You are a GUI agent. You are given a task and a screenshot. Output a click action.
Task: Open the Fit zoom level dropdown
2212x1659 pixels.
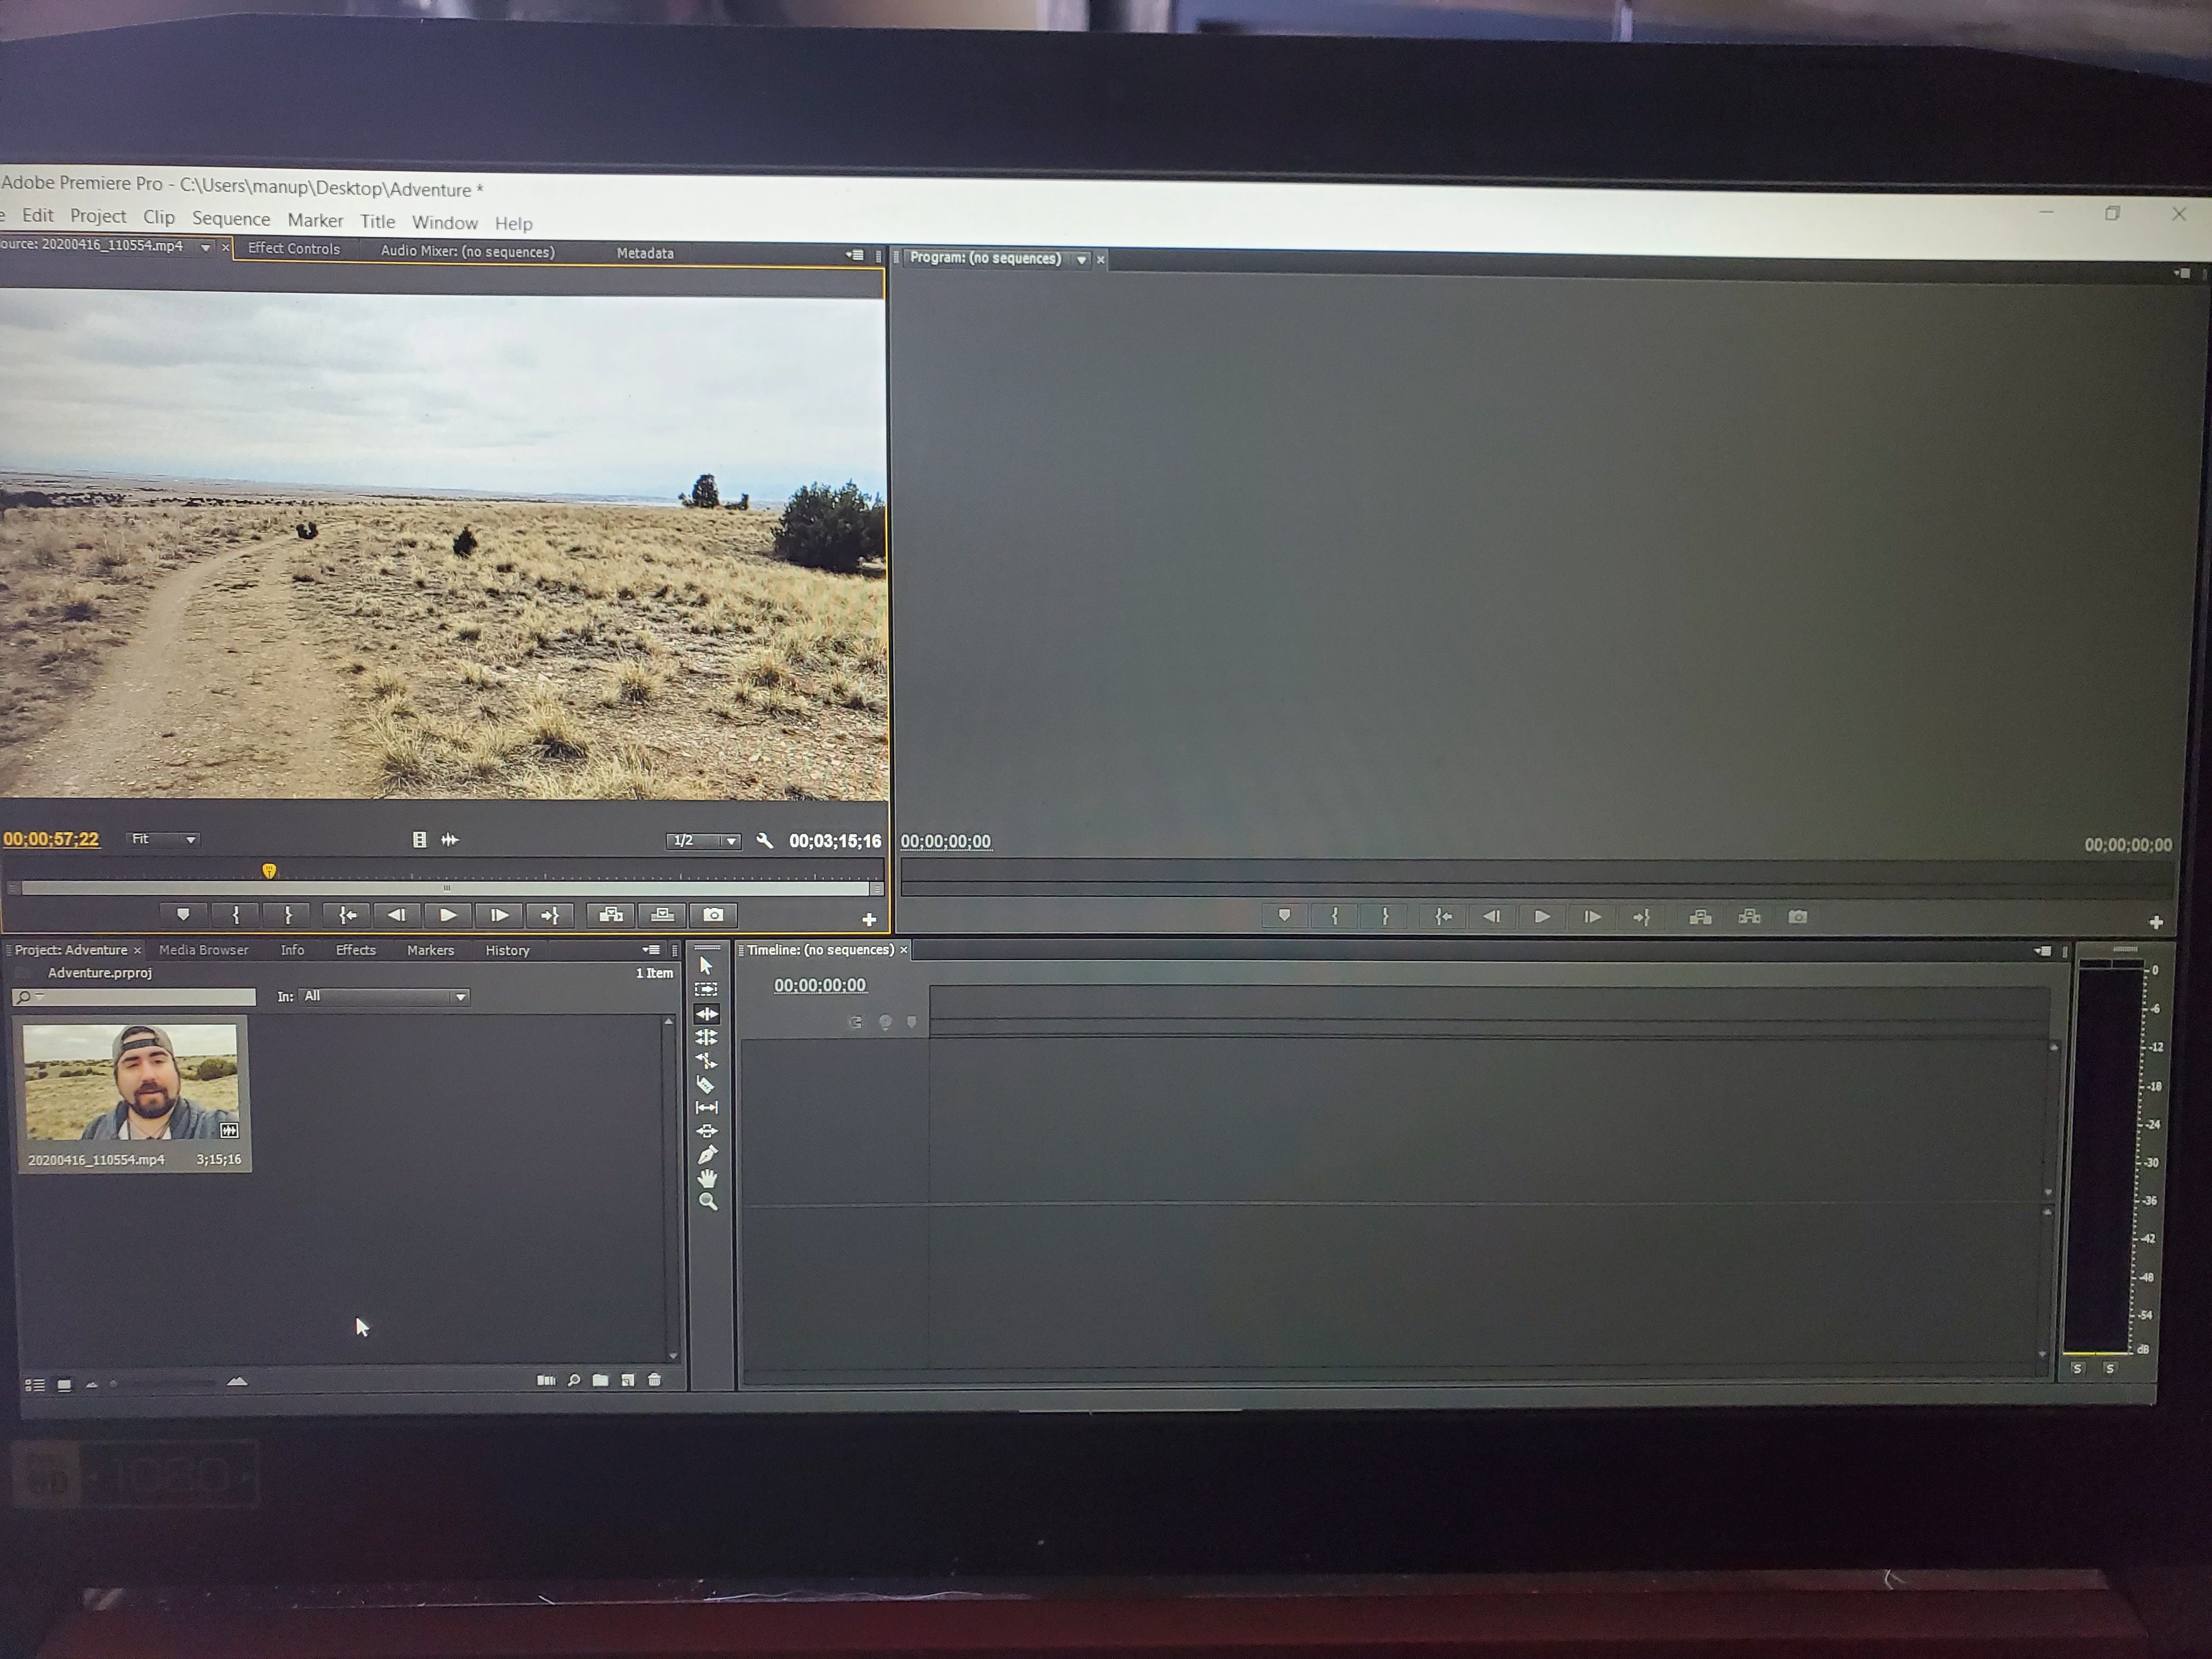click(x=163, y=839)
